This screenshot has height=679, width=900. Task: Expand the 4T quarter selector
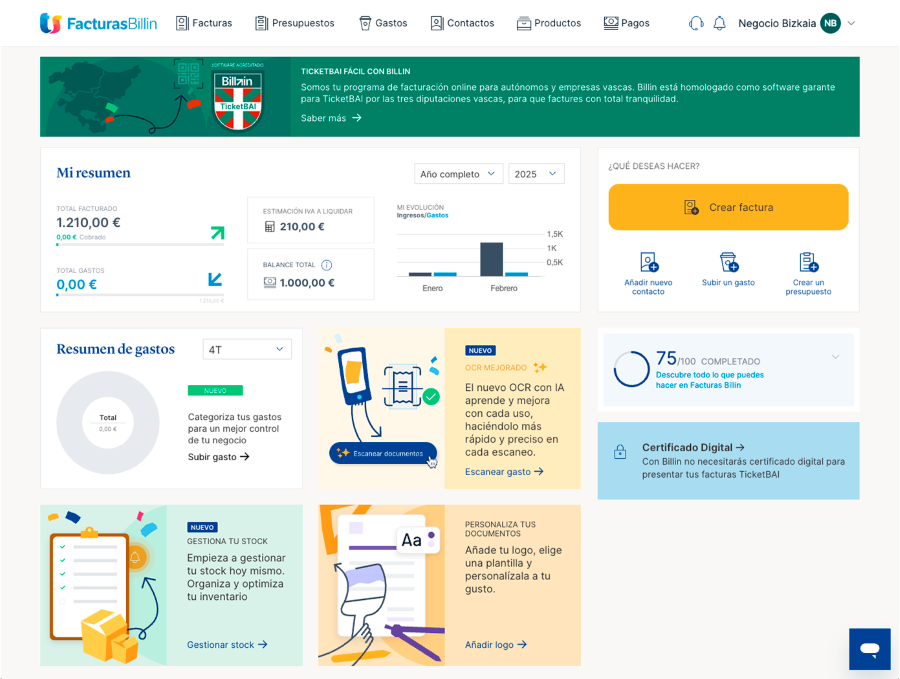(246, 349)
